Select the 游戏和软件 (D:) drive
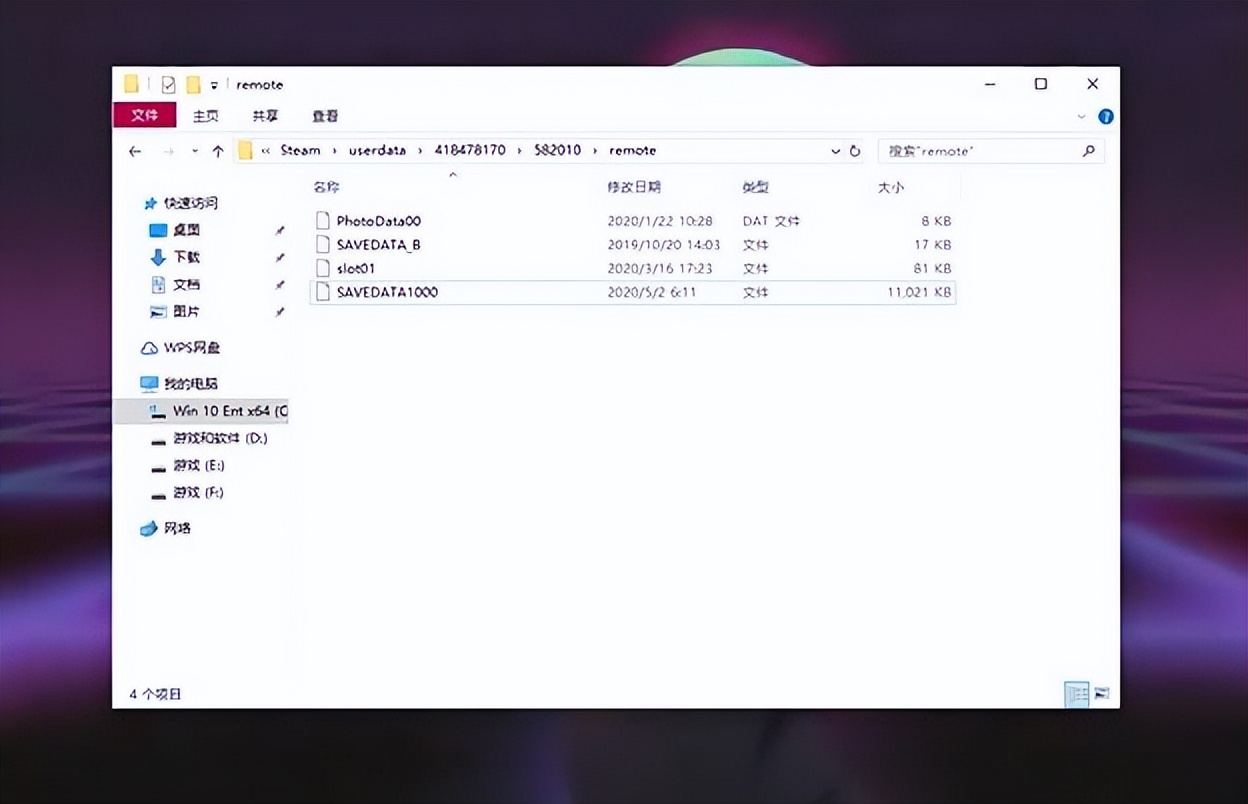This screenshot has width=1248, height=804. click(219, 438)
